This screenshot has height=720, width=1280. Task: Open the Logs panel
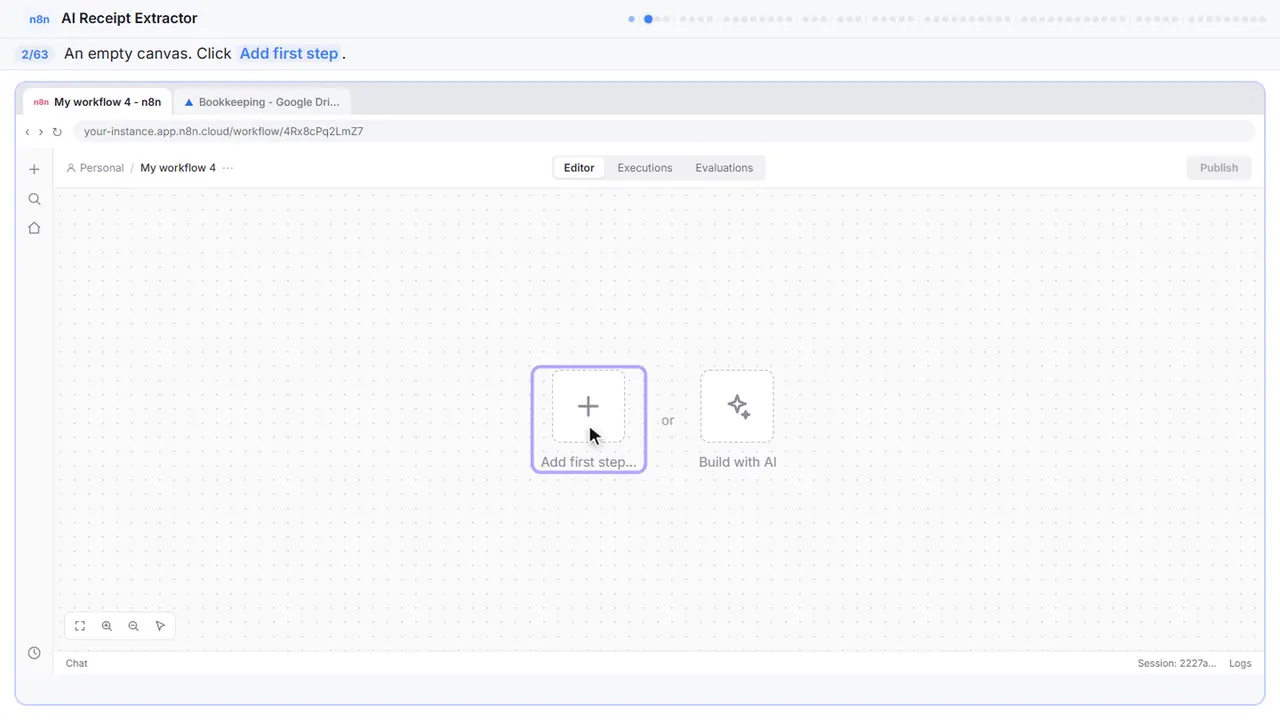tap(1240, 663)
